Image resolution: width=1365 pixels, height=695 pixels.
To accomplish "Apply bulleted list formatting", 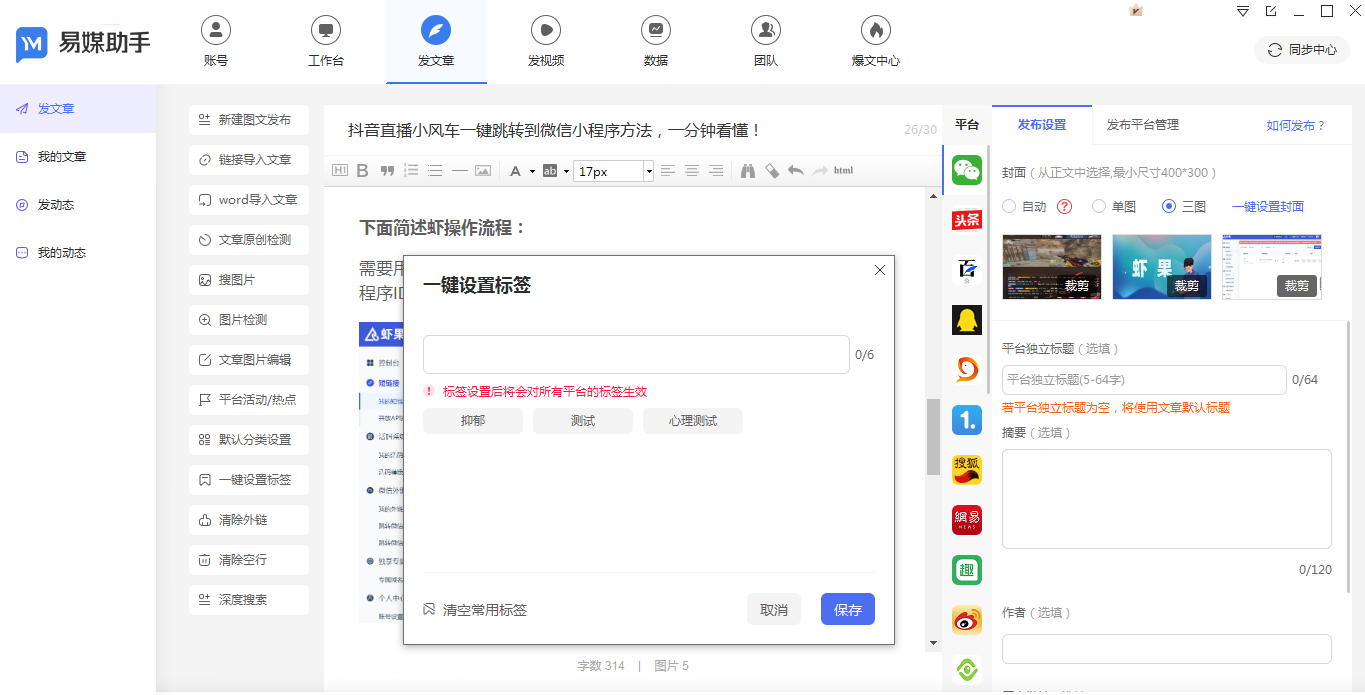I will (x=435, y=171).
